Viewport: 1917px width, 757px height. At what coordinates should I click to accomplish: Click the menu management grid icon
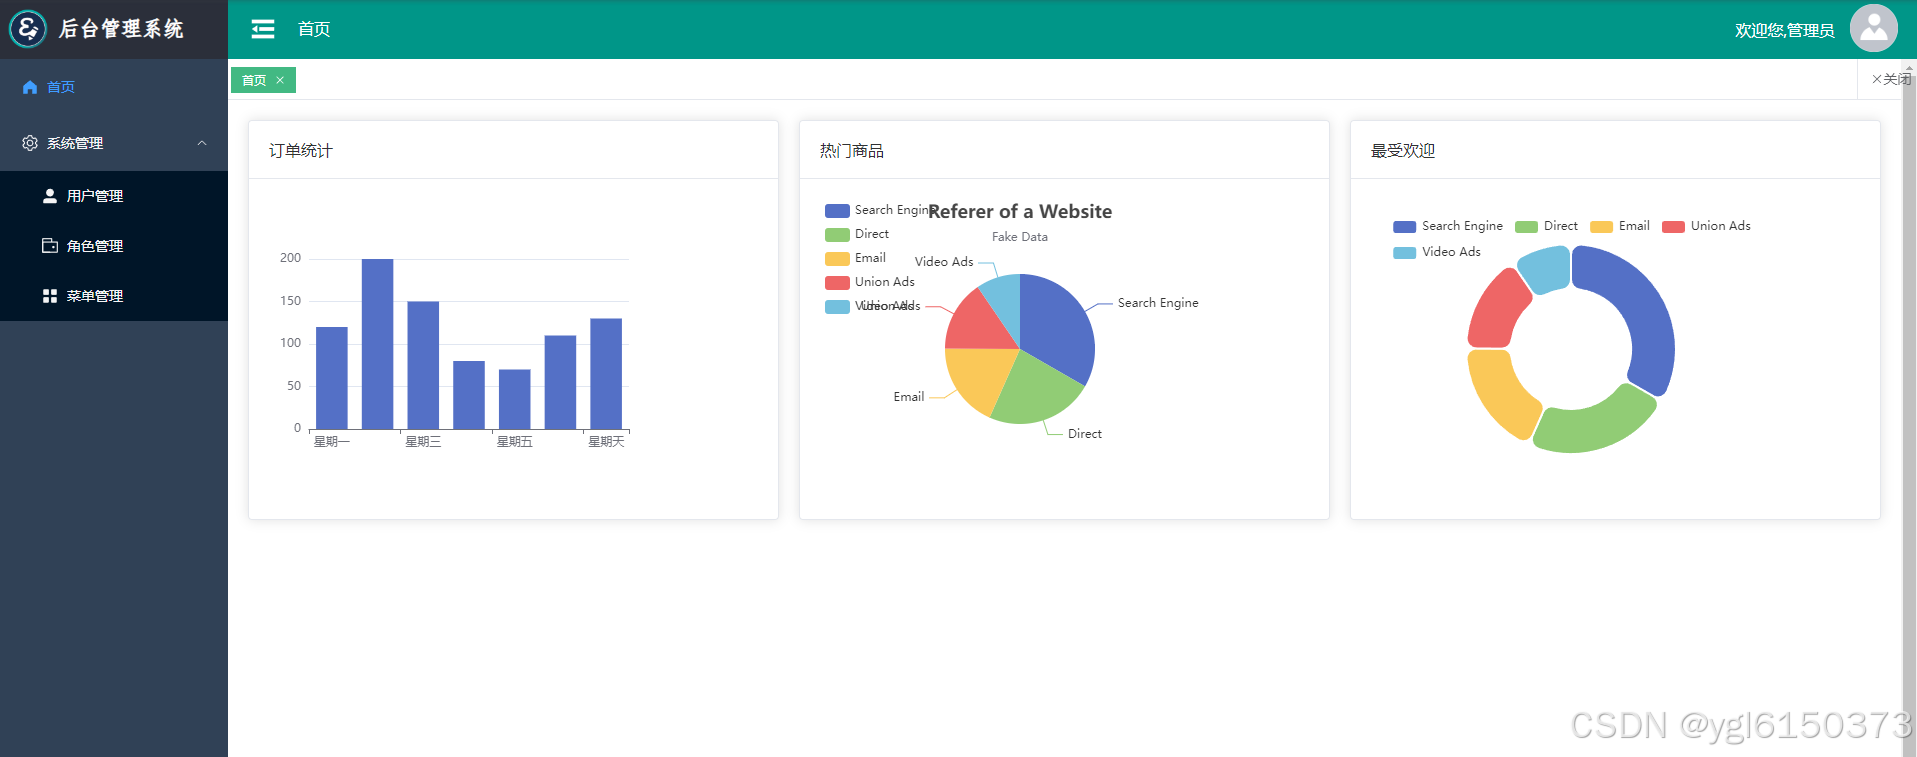[x=50, y=296]
